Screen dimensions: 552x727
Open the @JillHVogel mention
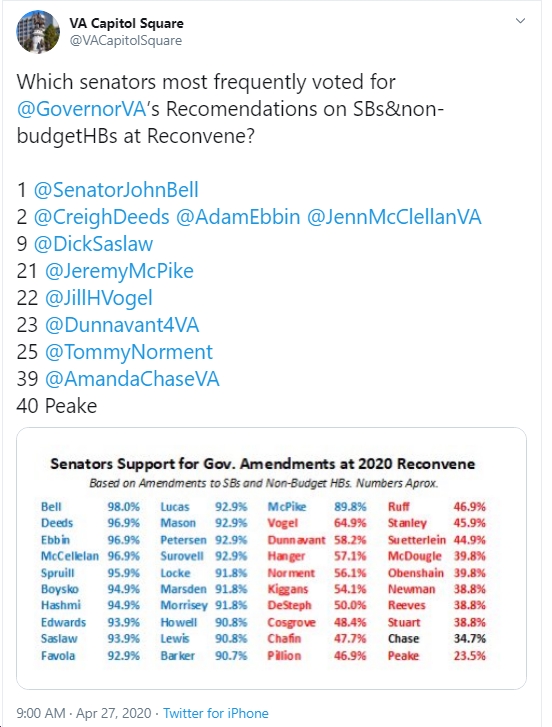click(98, 298)
